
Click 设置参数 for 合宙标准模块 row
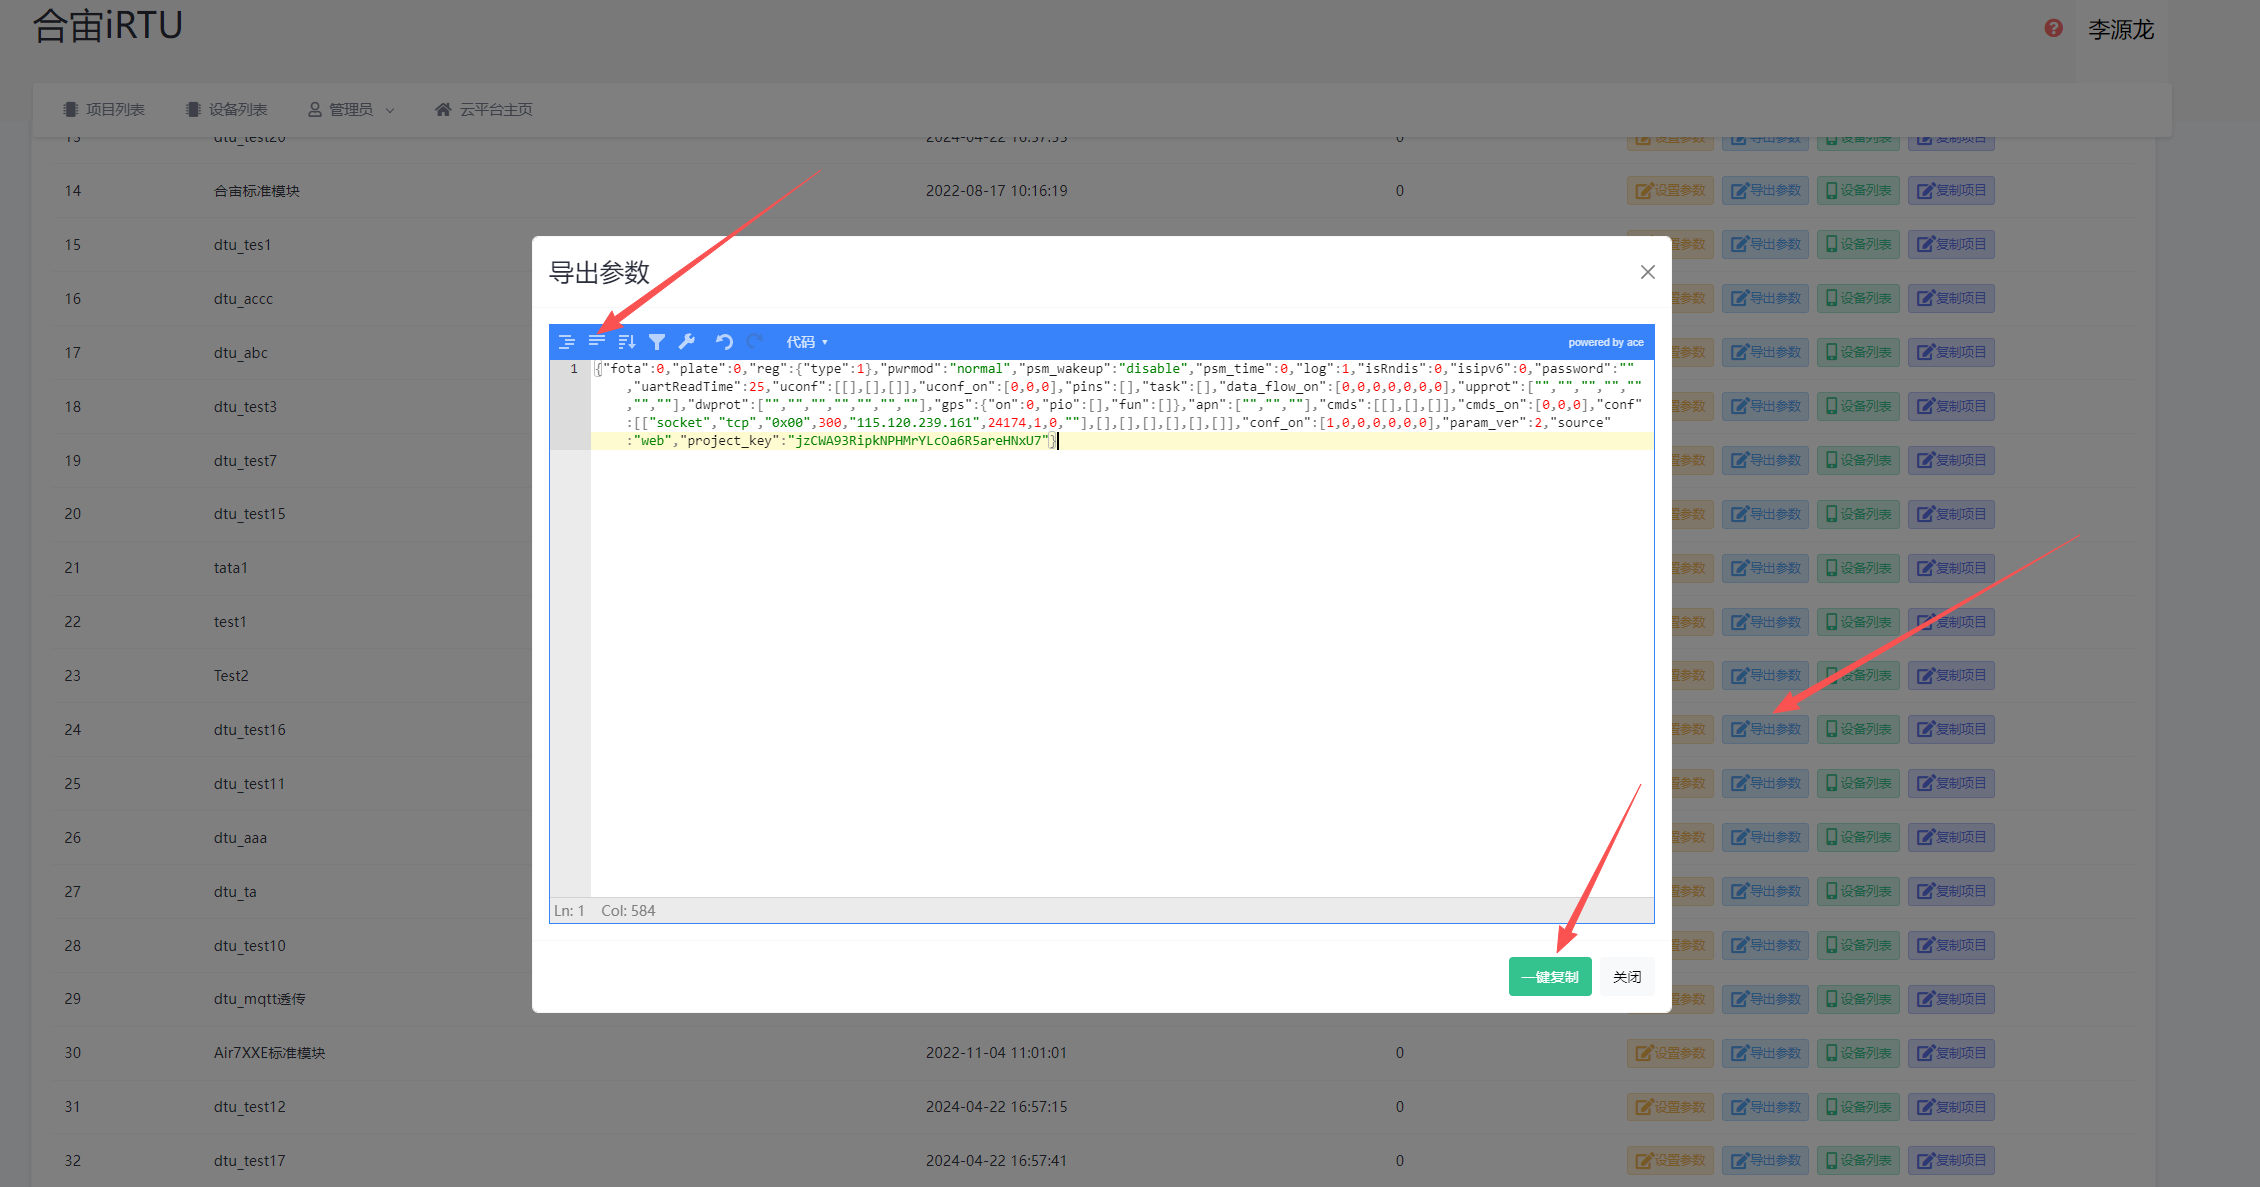coord(1670,191)
